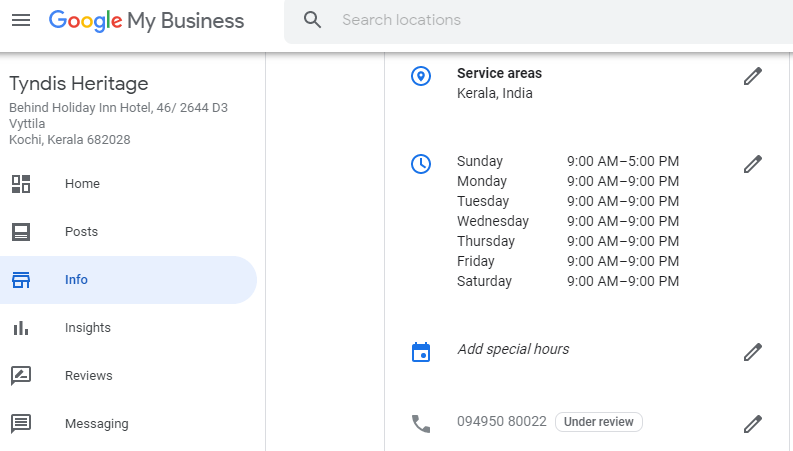This screenshot has height=451, width=793.
Task: Click the special hours calendar icon
Action: (421, 352)
